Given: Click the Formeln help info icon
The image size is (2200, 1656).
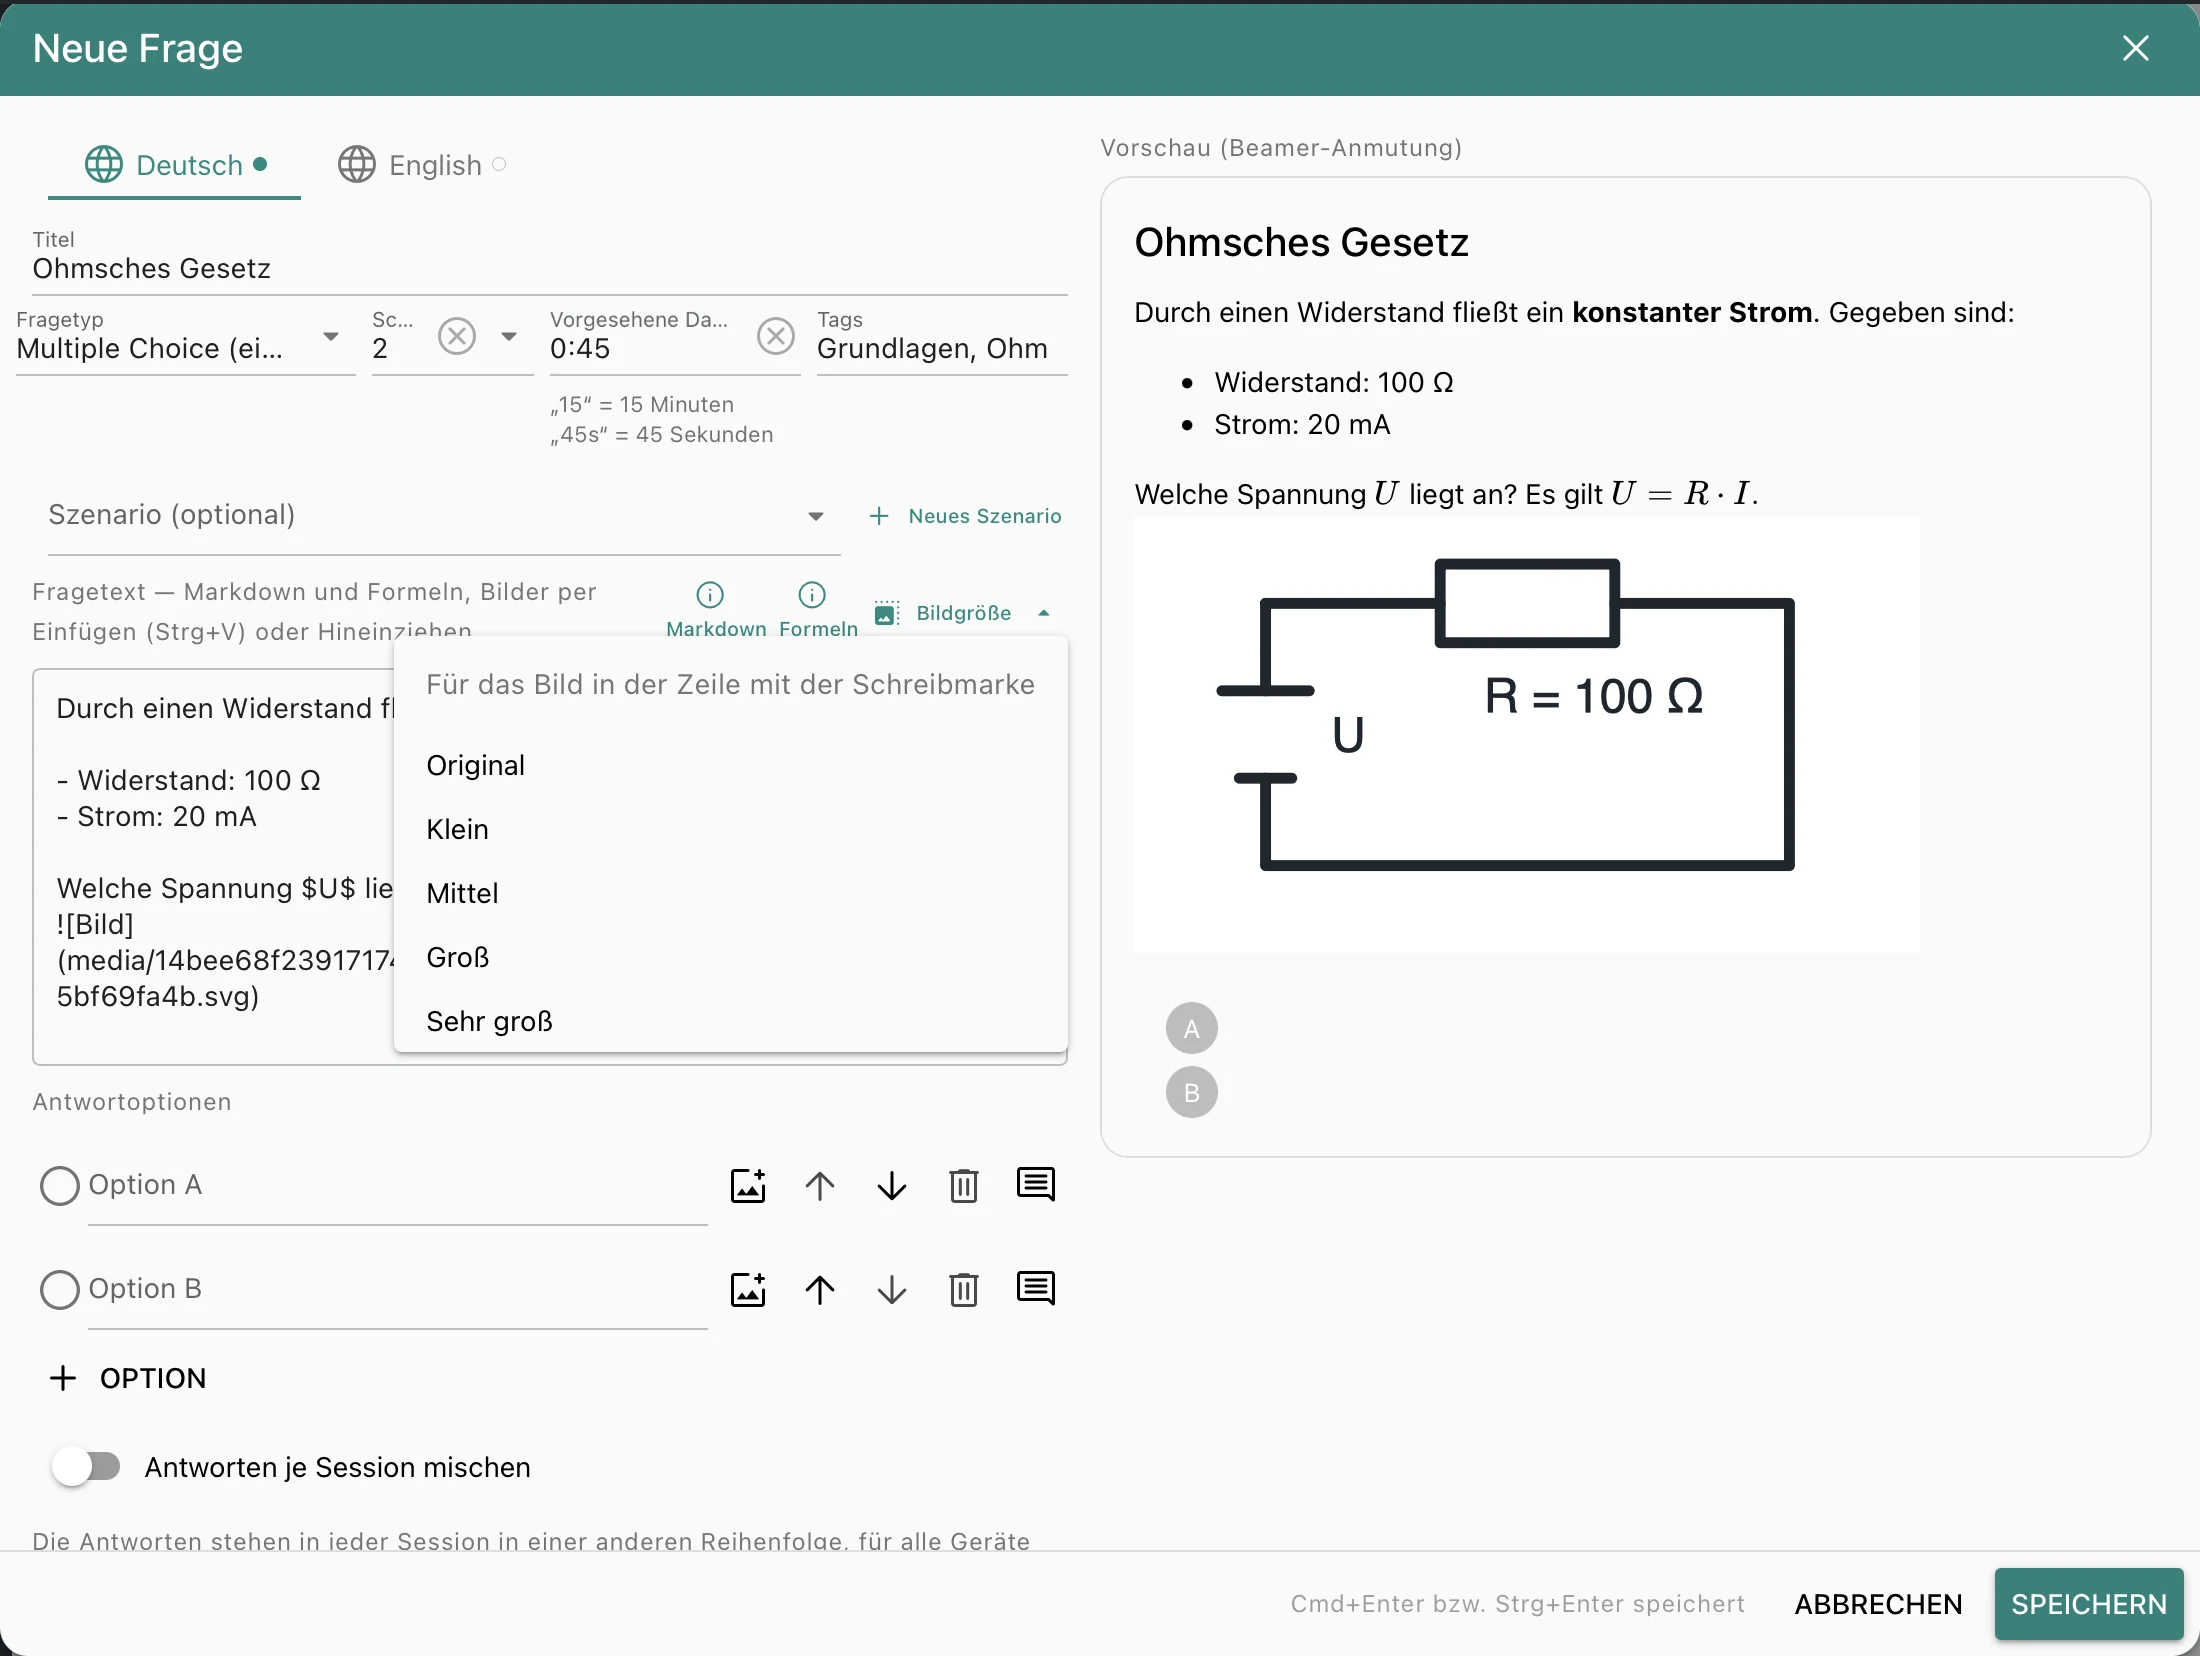Looking at the screenshot, I should click(x=812, y=595).
